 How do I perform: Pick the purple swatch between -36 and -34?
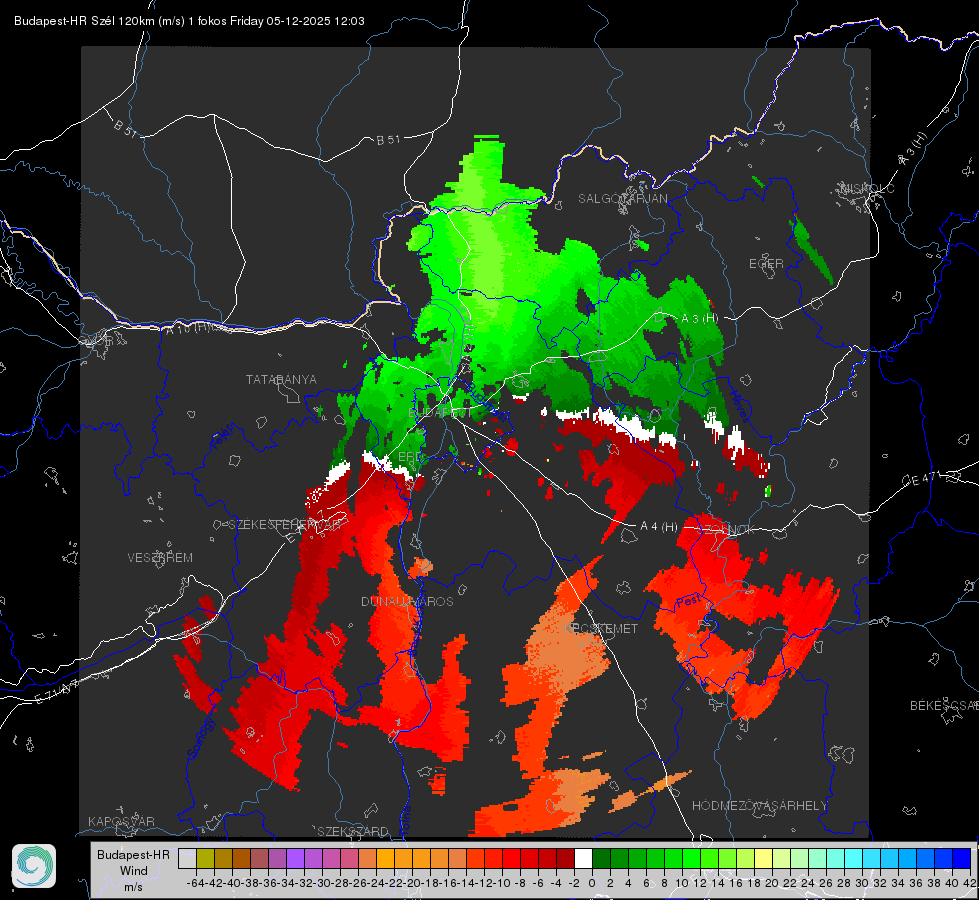(277, 858)
